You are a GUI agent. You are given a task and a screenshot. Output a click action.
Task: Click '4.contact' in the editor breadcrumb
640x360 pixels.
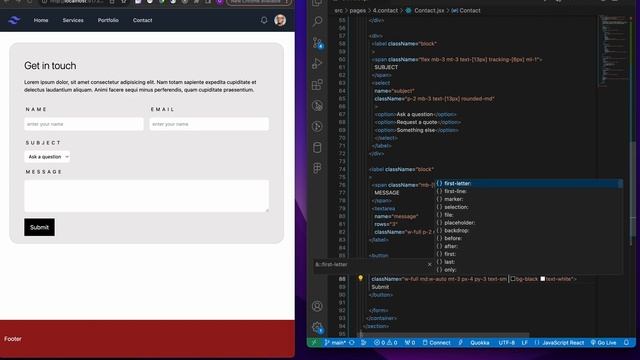pyautogui.click(x=385, y=11)
